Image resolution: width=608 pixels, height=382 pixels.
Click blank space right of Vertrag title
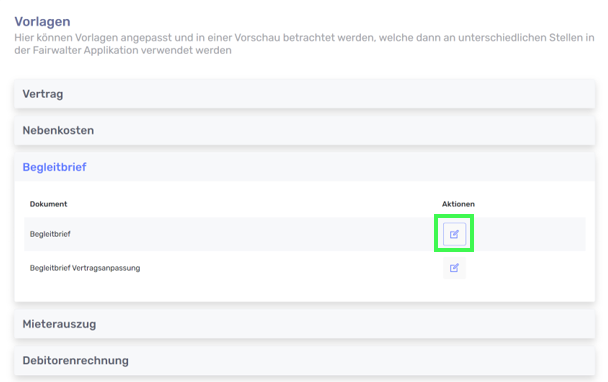click(x=329, y=94)
